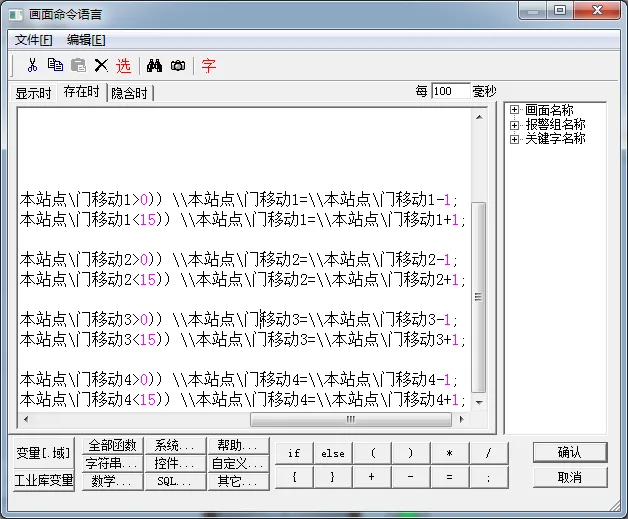Select the 报警组名称 tree label

555,124
